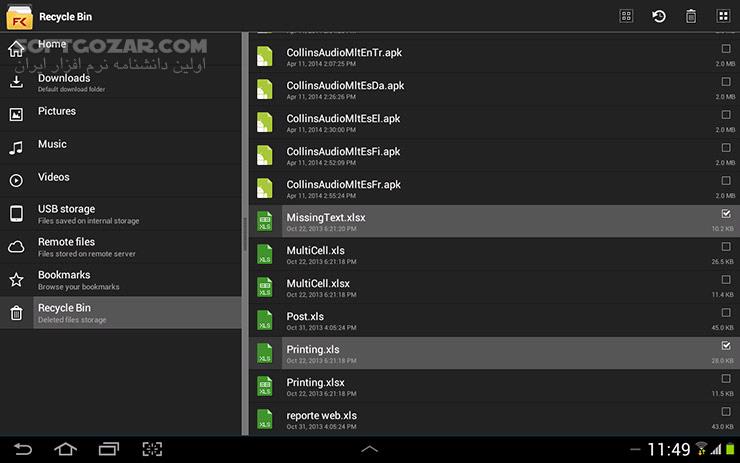The image size is (740, 463).
Task: Uncheck the MissingText.xlsx checkbox
Action: pyautogui.click(x=726, y=214)
